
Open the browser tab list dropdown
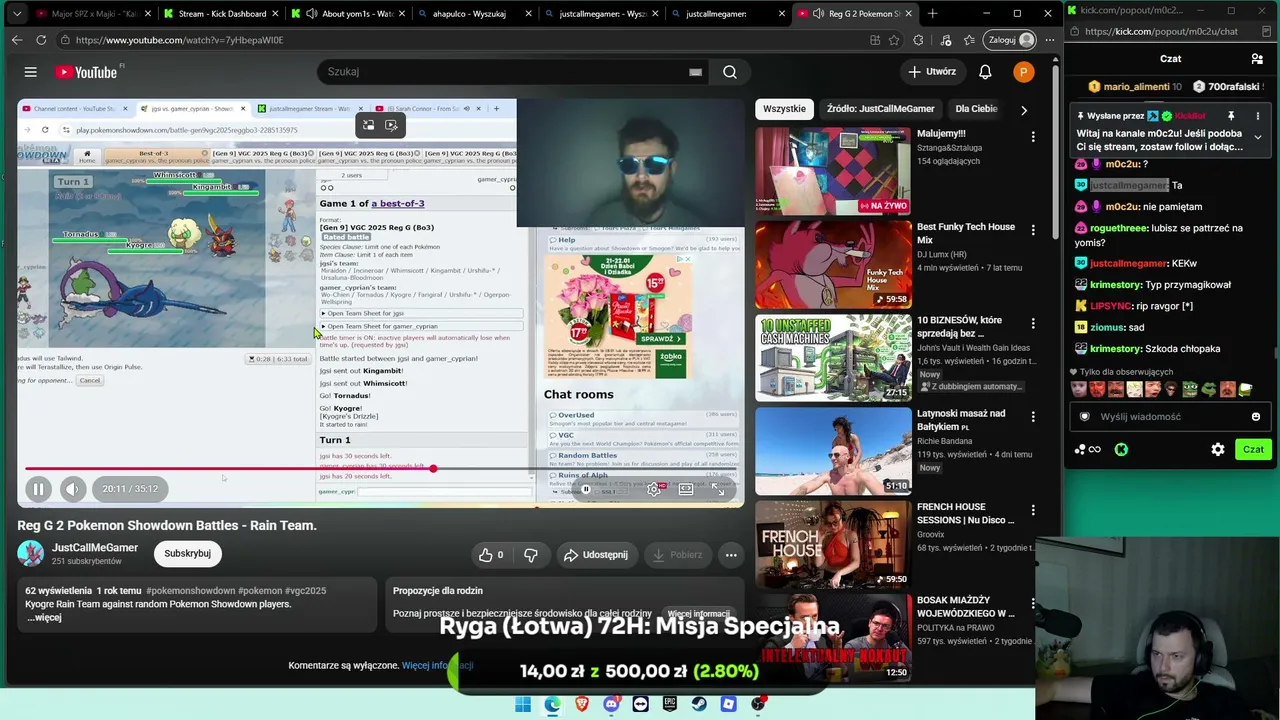[x=17, y=14]
